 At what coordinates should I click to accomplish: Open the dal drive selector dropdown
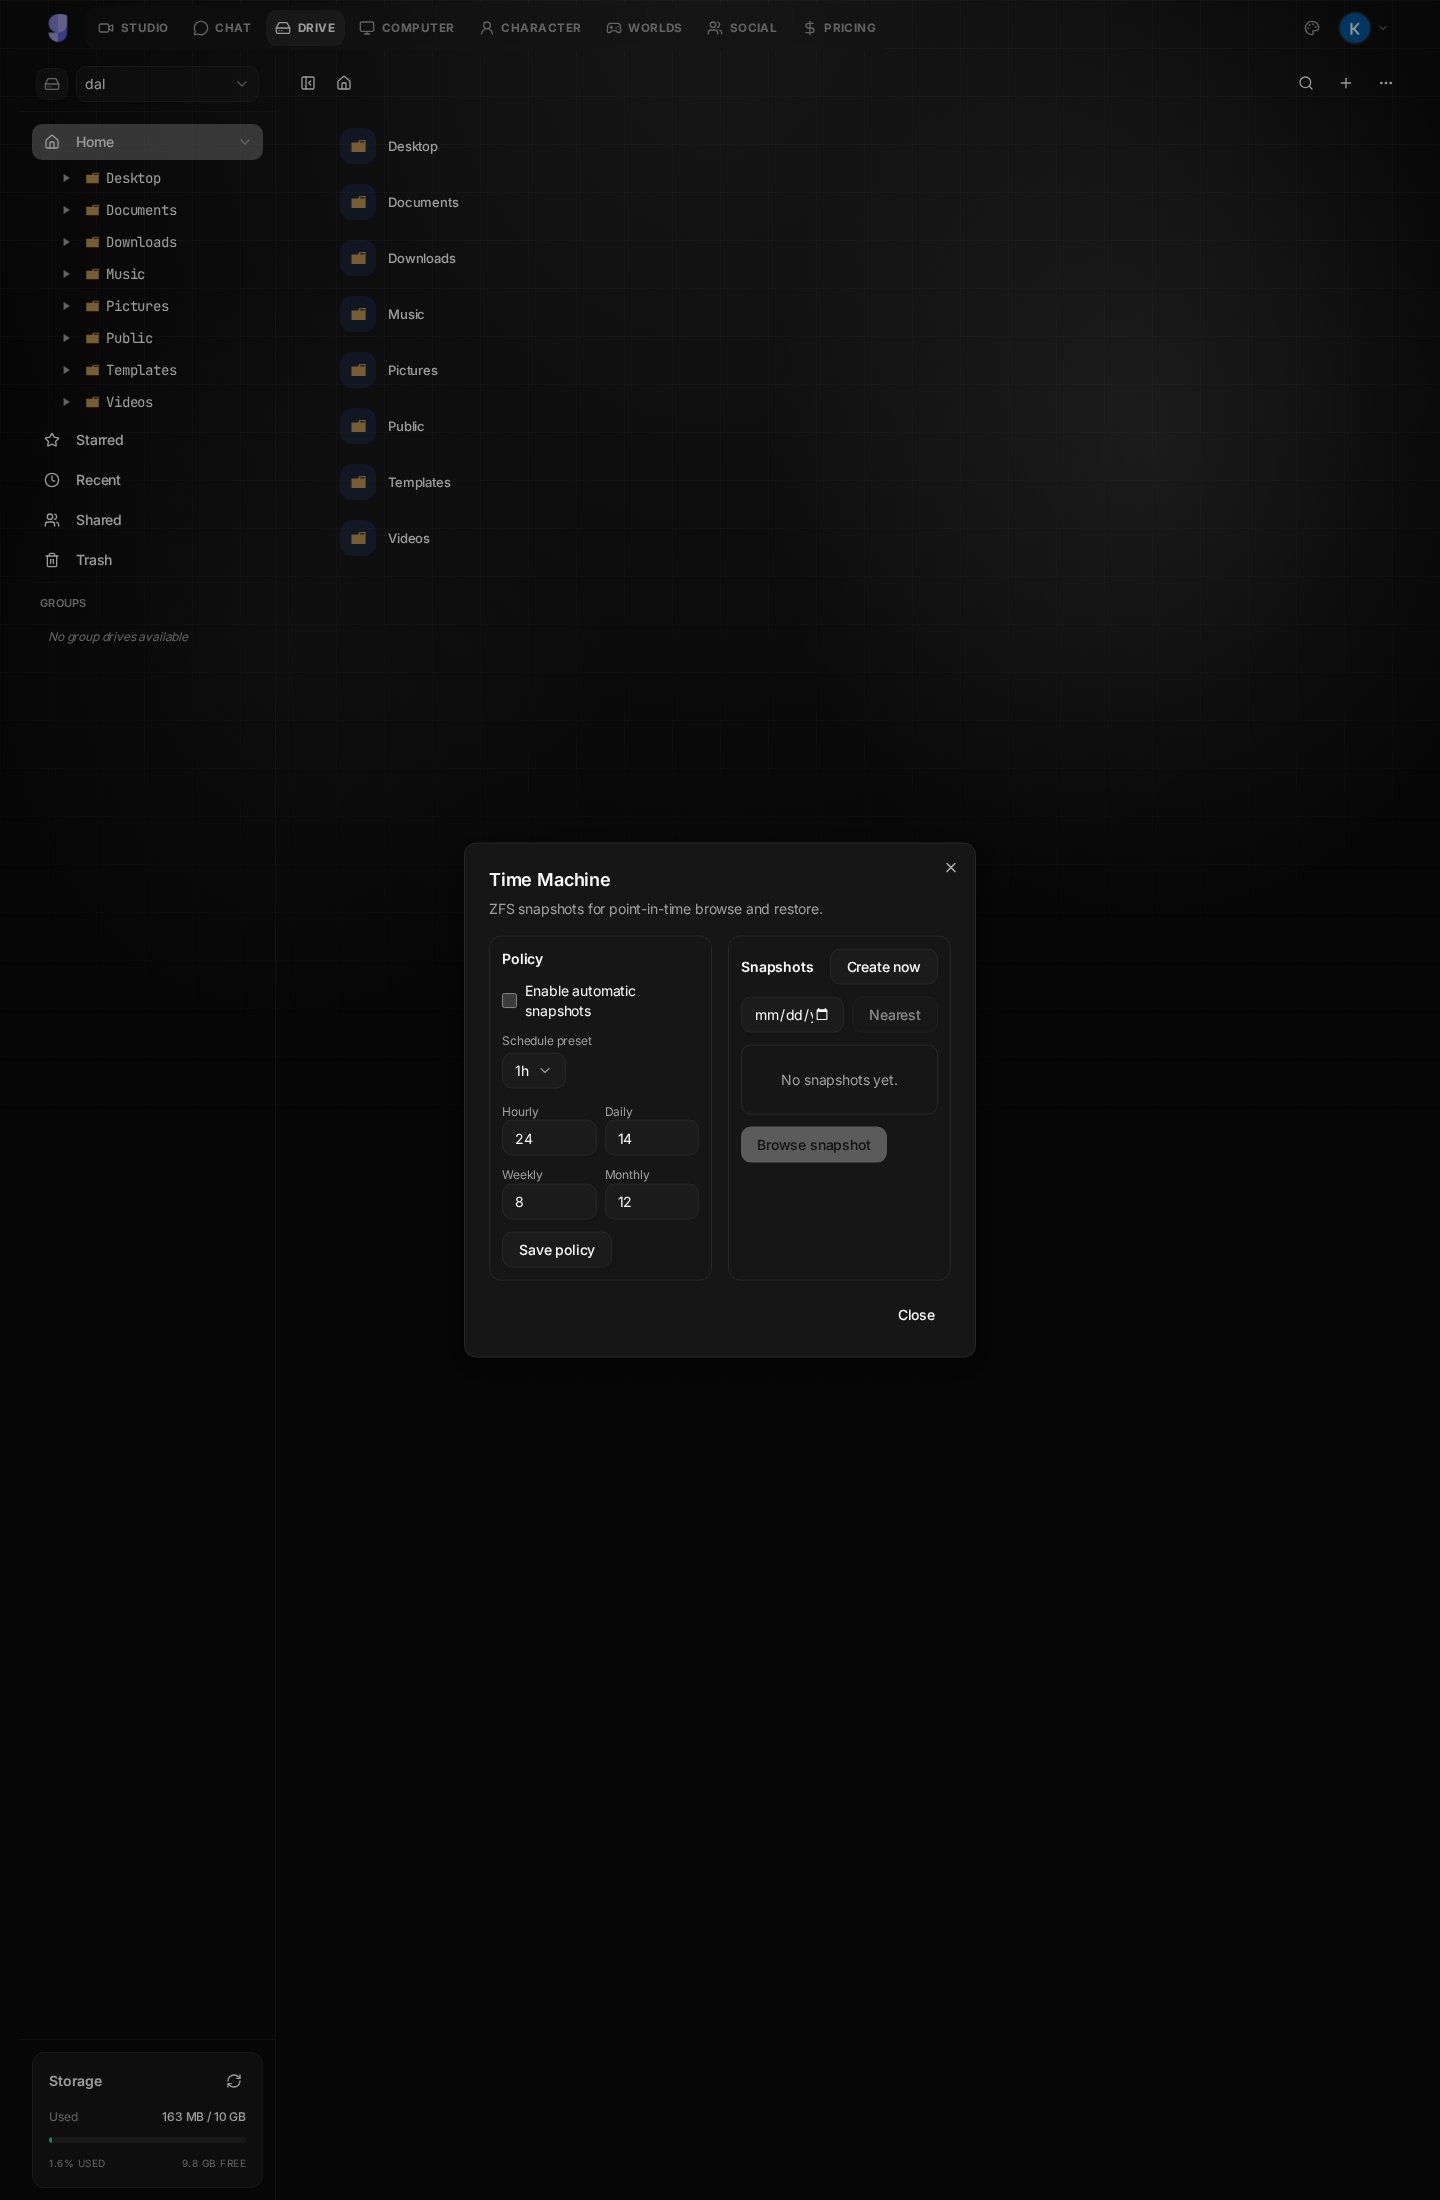point(167,84)
